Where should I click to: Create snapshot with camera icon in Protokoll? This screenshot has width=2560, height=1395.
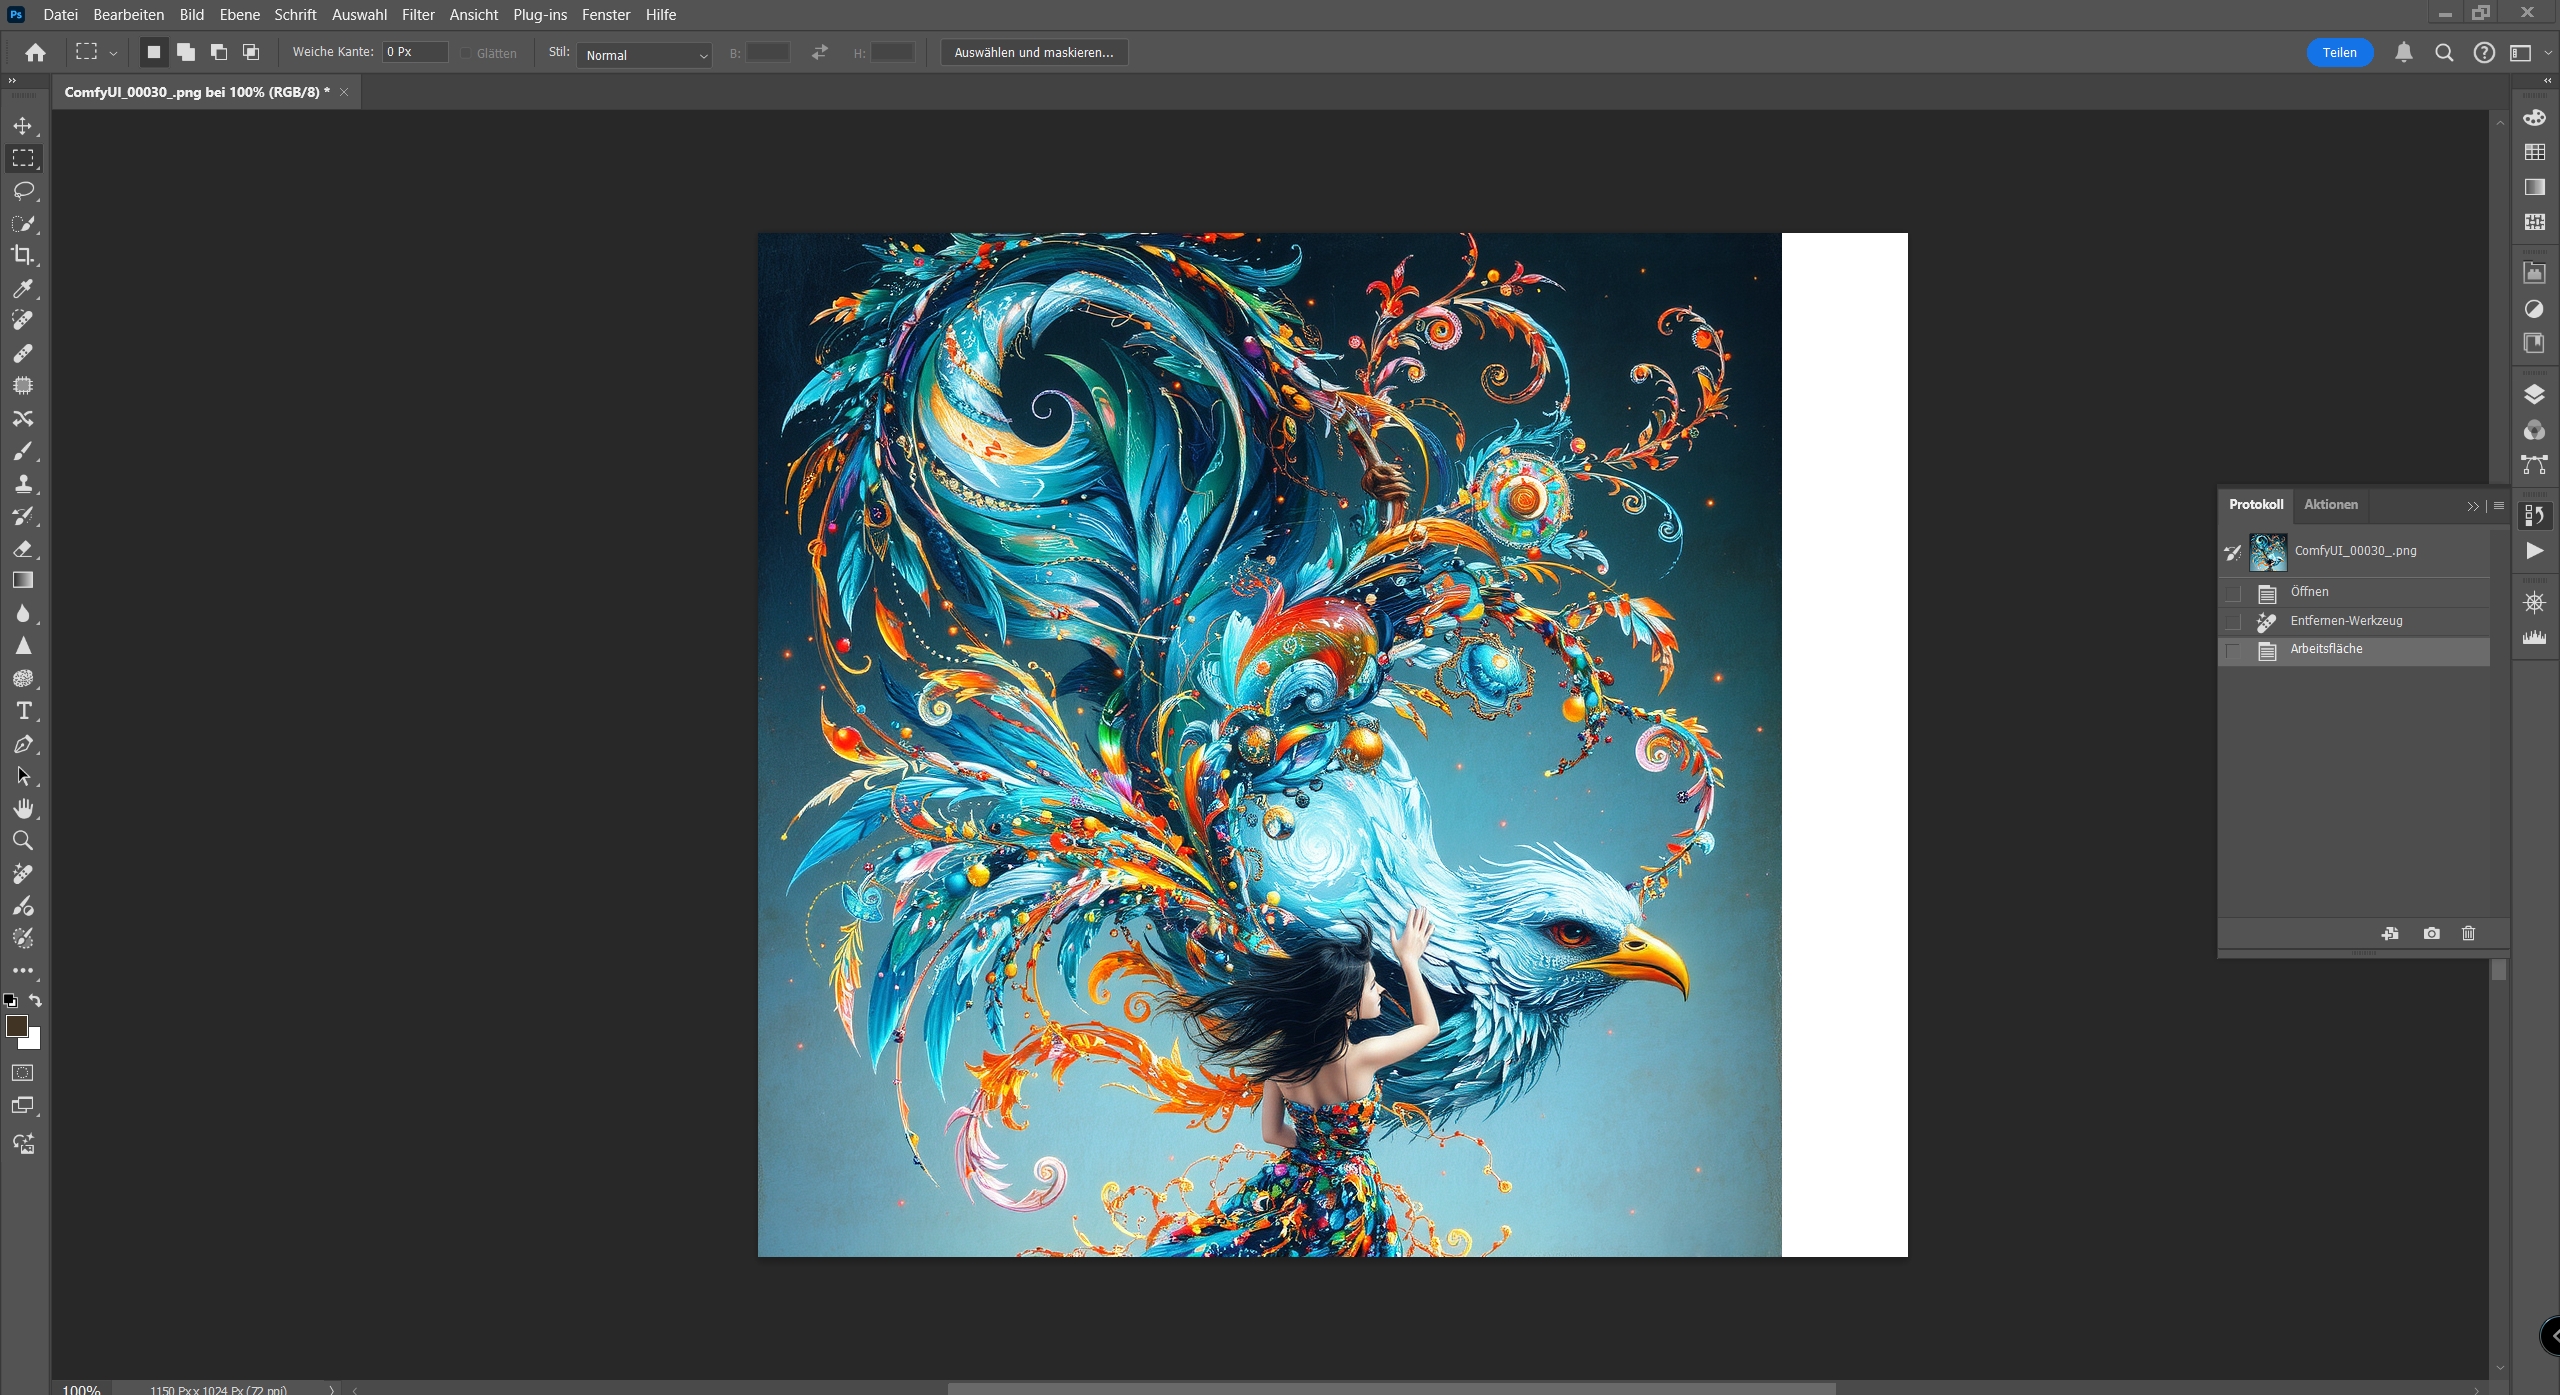tap(2431, 933)
